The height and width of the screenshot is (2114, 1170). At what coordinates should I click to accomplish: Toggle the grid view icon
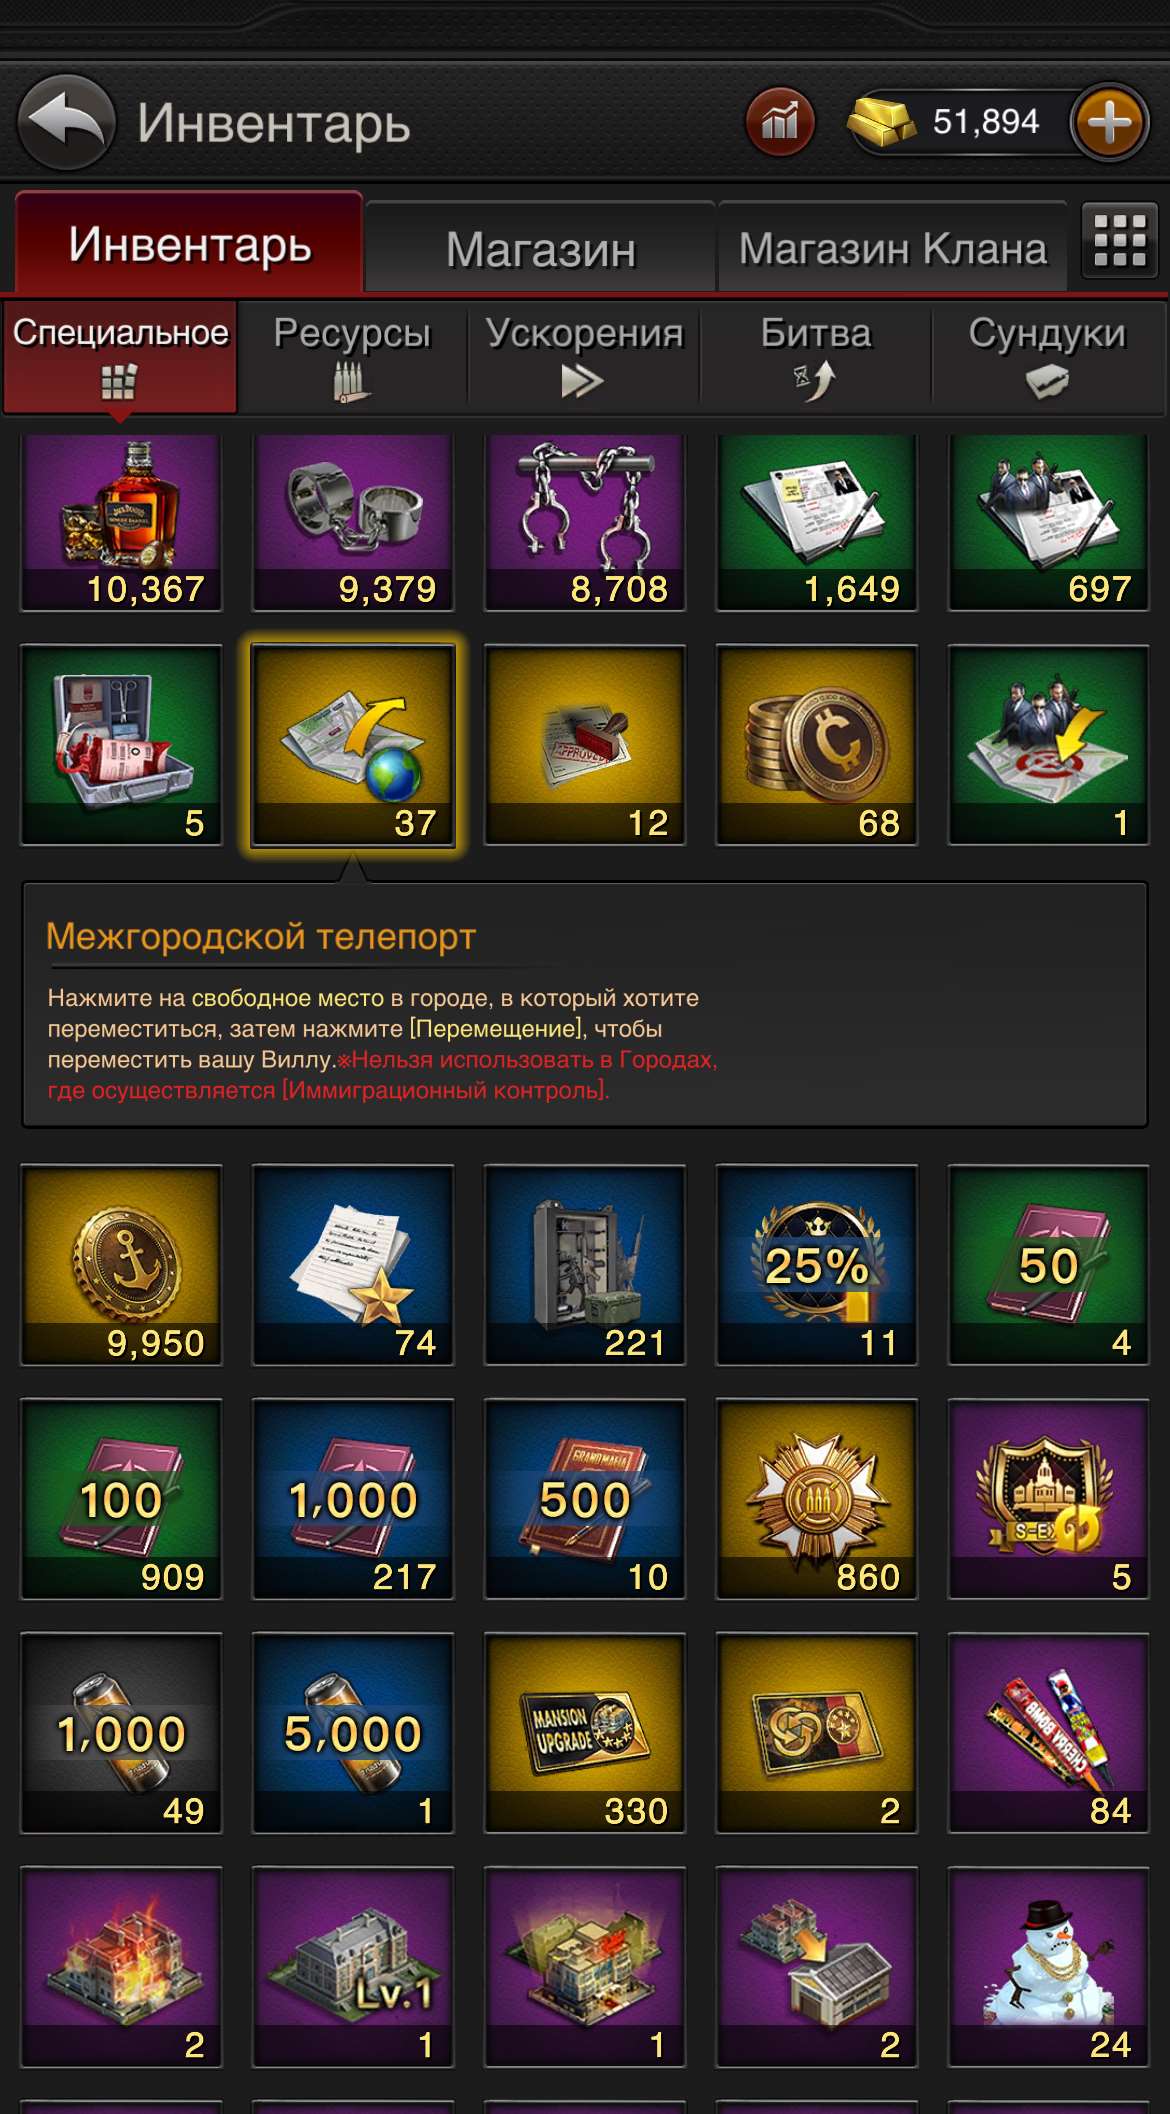1119,240
